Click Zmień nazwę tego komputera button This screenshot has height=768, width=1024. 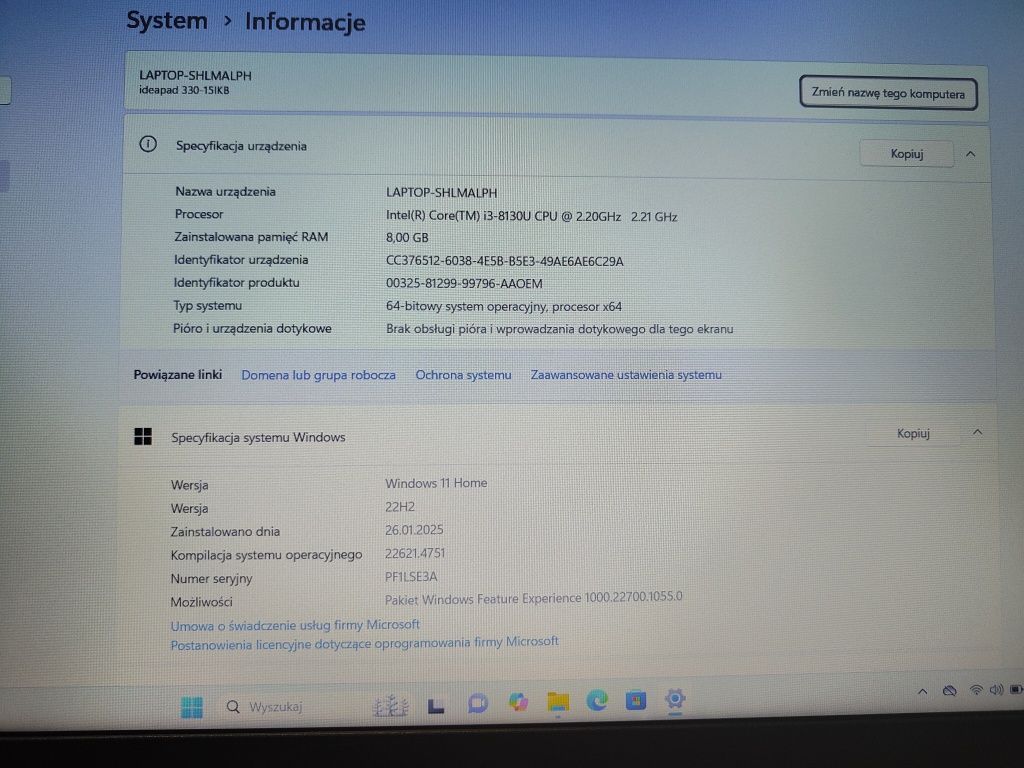click(x=888, y=93)
